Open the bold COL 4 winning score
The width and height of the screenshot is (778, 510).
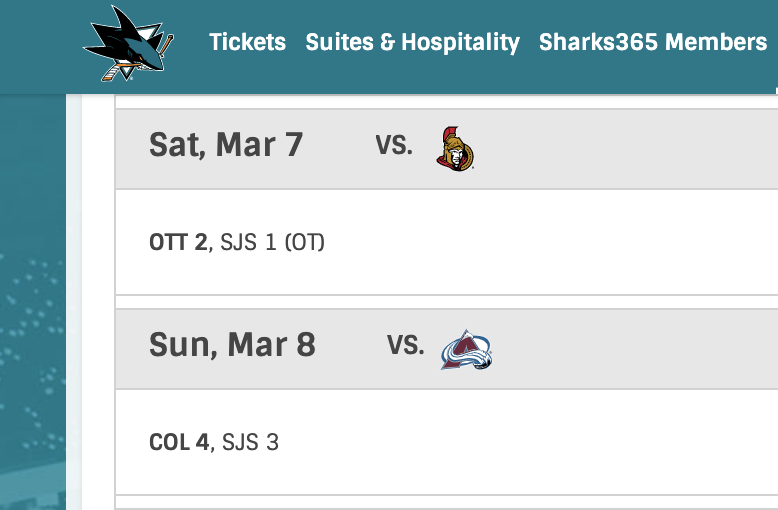179,442
